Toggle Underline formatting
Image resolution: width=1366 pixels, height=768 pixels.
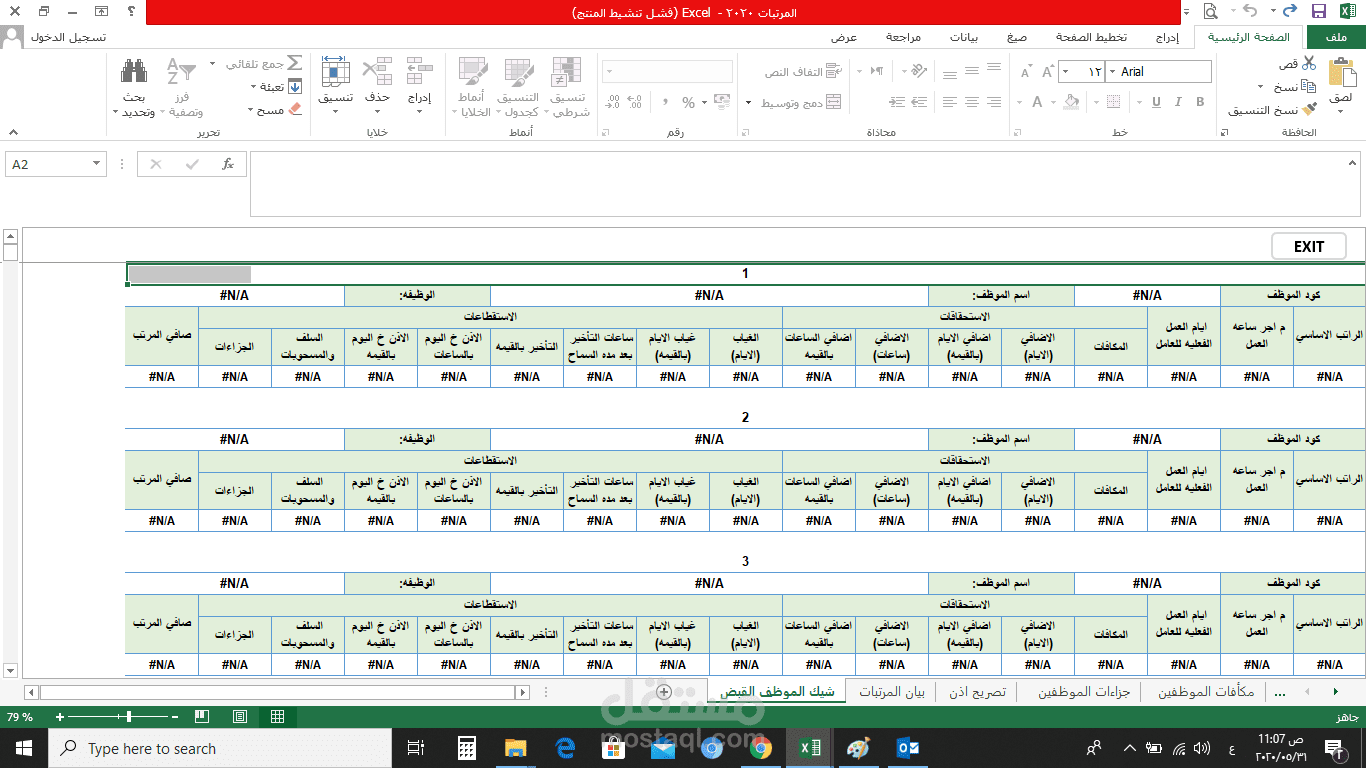(1157, 102)
